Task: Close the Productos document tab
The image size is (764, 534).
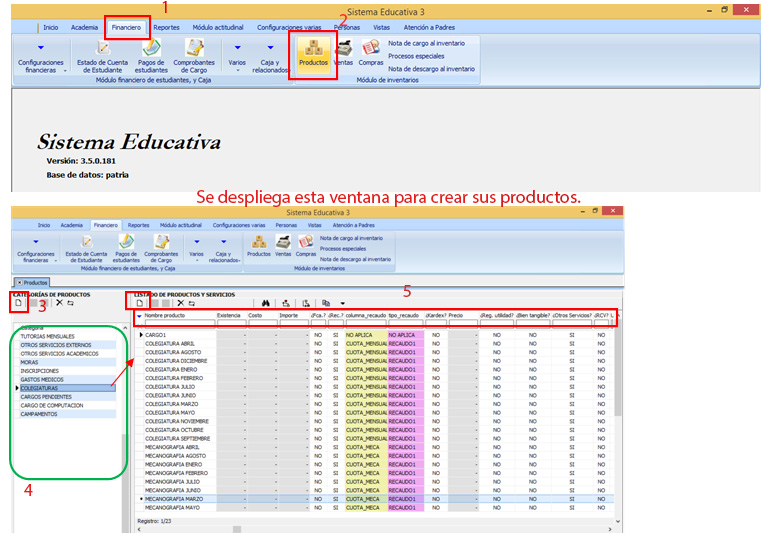Action: point(19,283)
